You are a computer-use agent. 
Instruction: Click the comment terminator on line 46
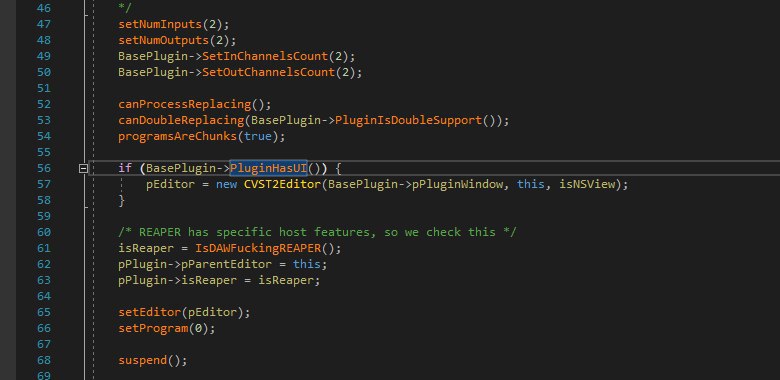coord(125,8)
